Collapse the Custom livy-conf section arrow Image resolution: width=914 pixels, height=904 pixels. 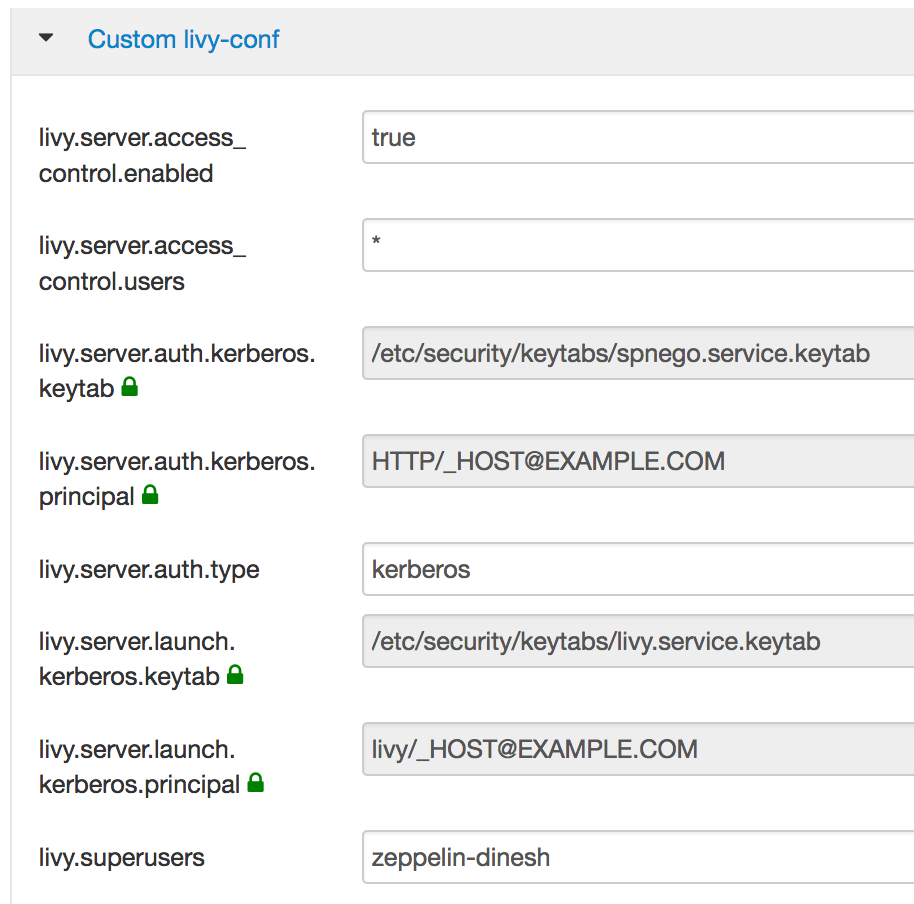[45, 39]
